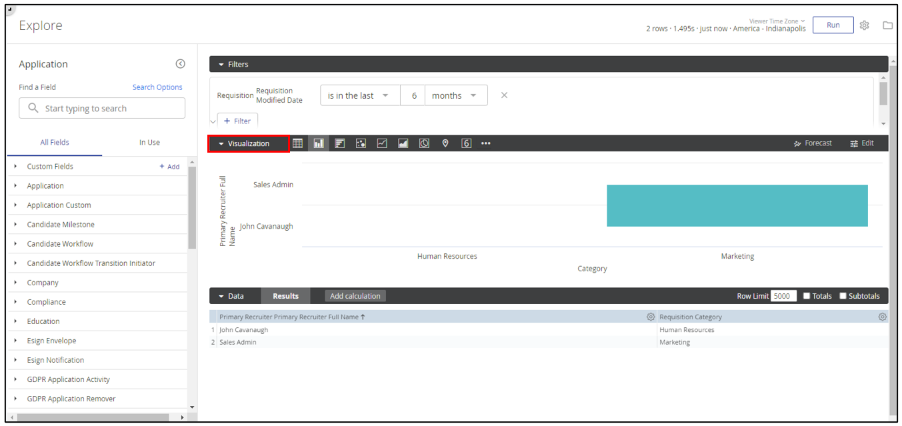Viewport: 902px width, 426px height.
Task: Click + Add for Custom Fields
Action: click(169, 167)
